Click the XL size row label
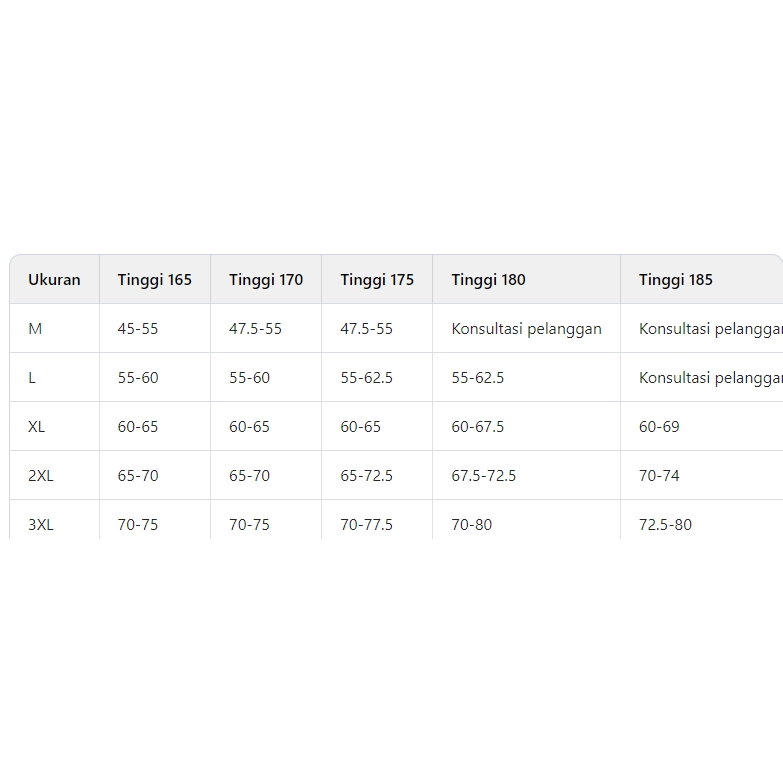The image size is (783, 783). (x=37, y=427)
